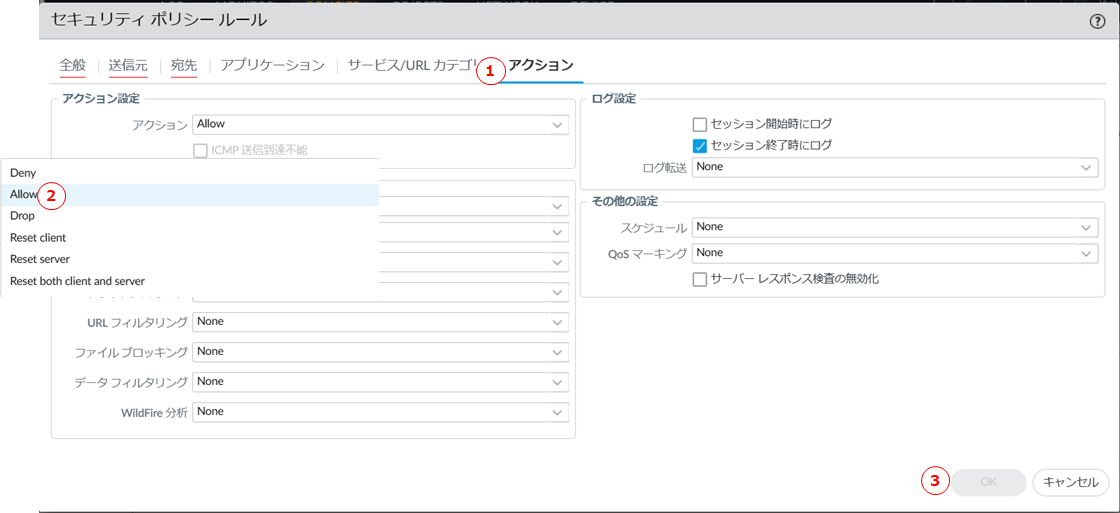Screen dimensions: 1120x513
Task: Click the help question mark icon
Action: point(1097,21)
